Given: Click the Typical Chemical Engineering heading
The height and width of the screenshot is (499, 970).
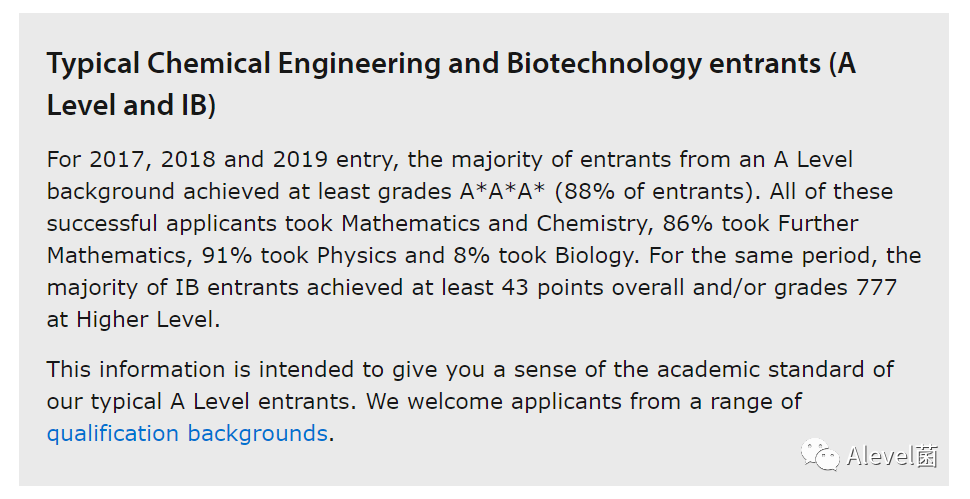Looking at the screenshot, I should [x=451, y=84].
